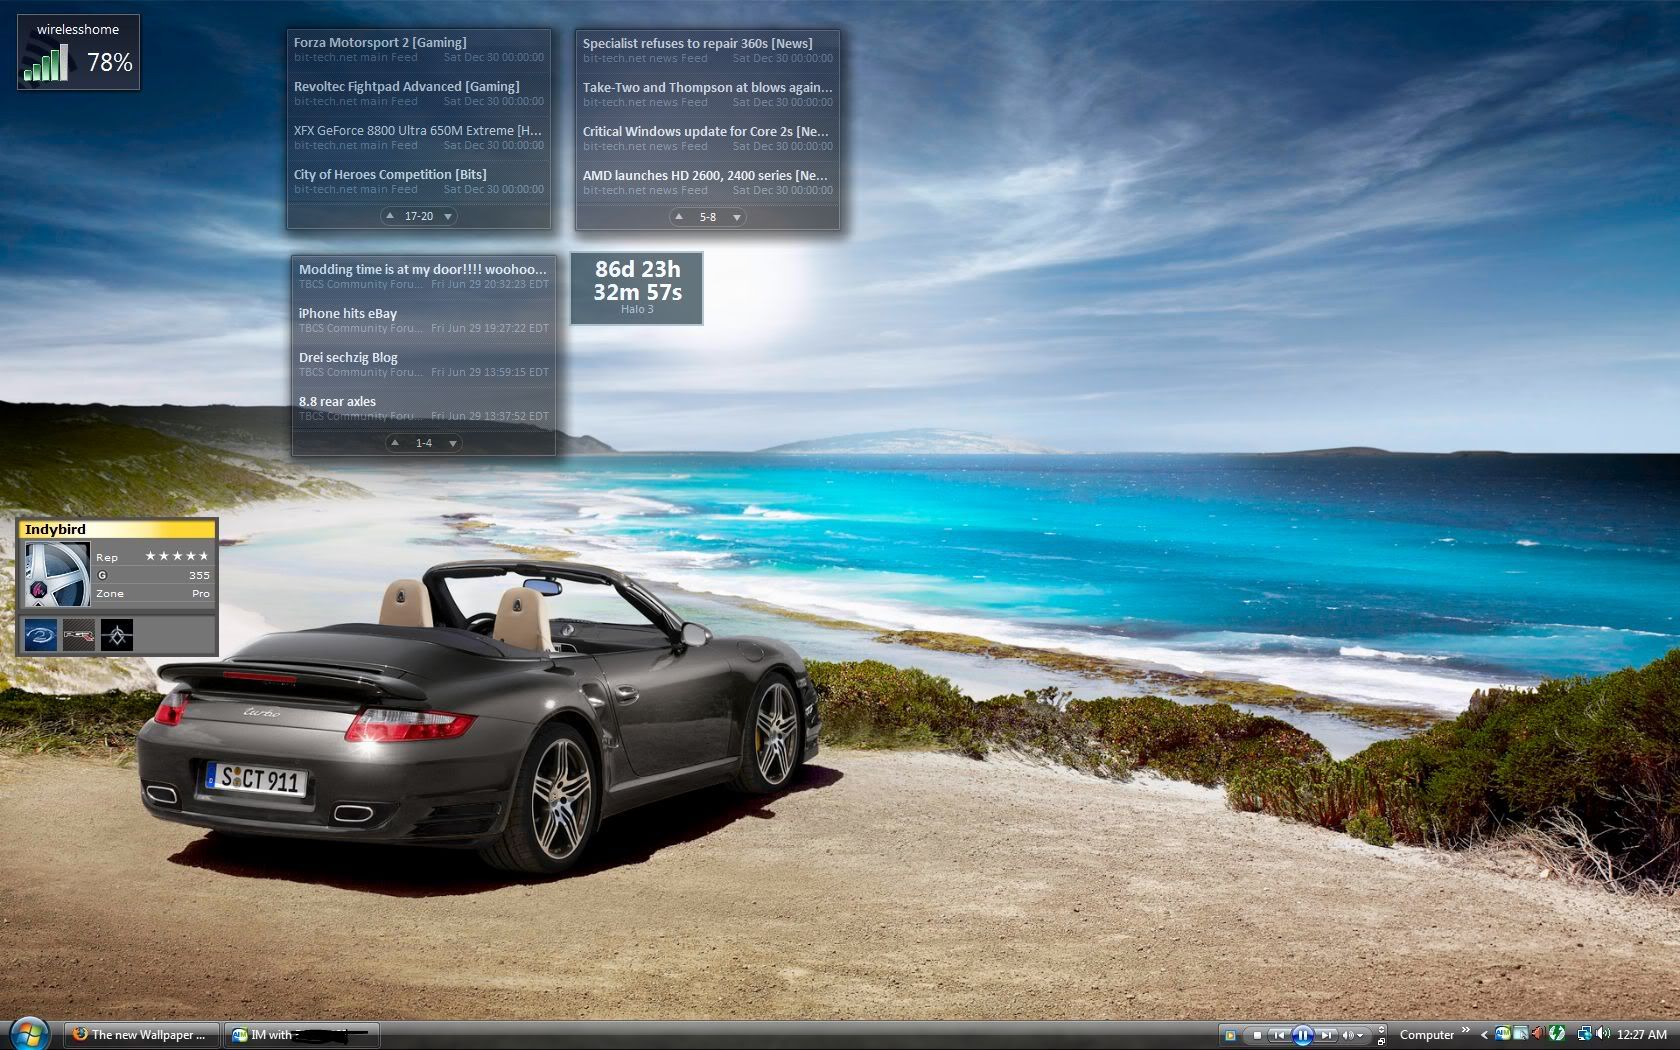Screen dimensions: 1680x1050
Task: Expand the Computer toolbar chevron
Action: 1466,1030
